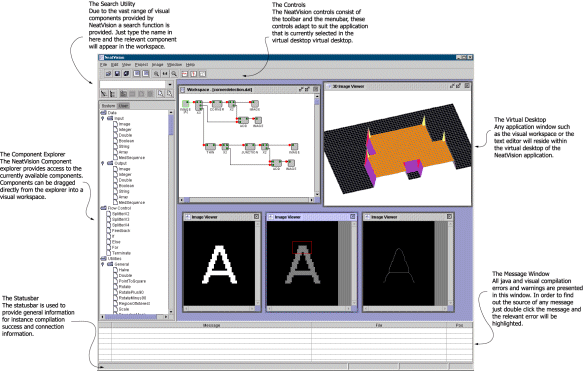The width and height of the screenshot is (585, 371).
Task: Collapse the General folder under Utilities
Action: [103, 264]
